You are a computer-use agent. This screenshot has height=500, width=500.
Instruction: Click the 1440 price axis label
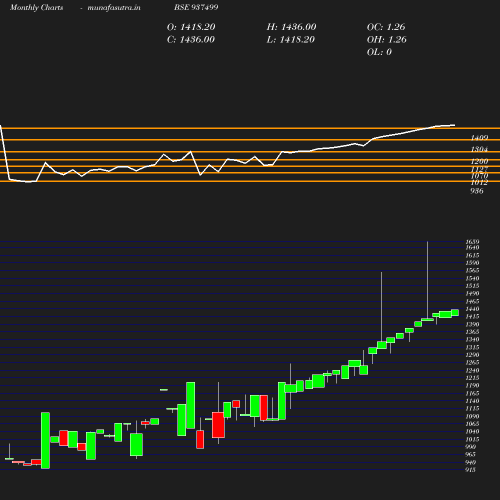[x=473, y=309]
